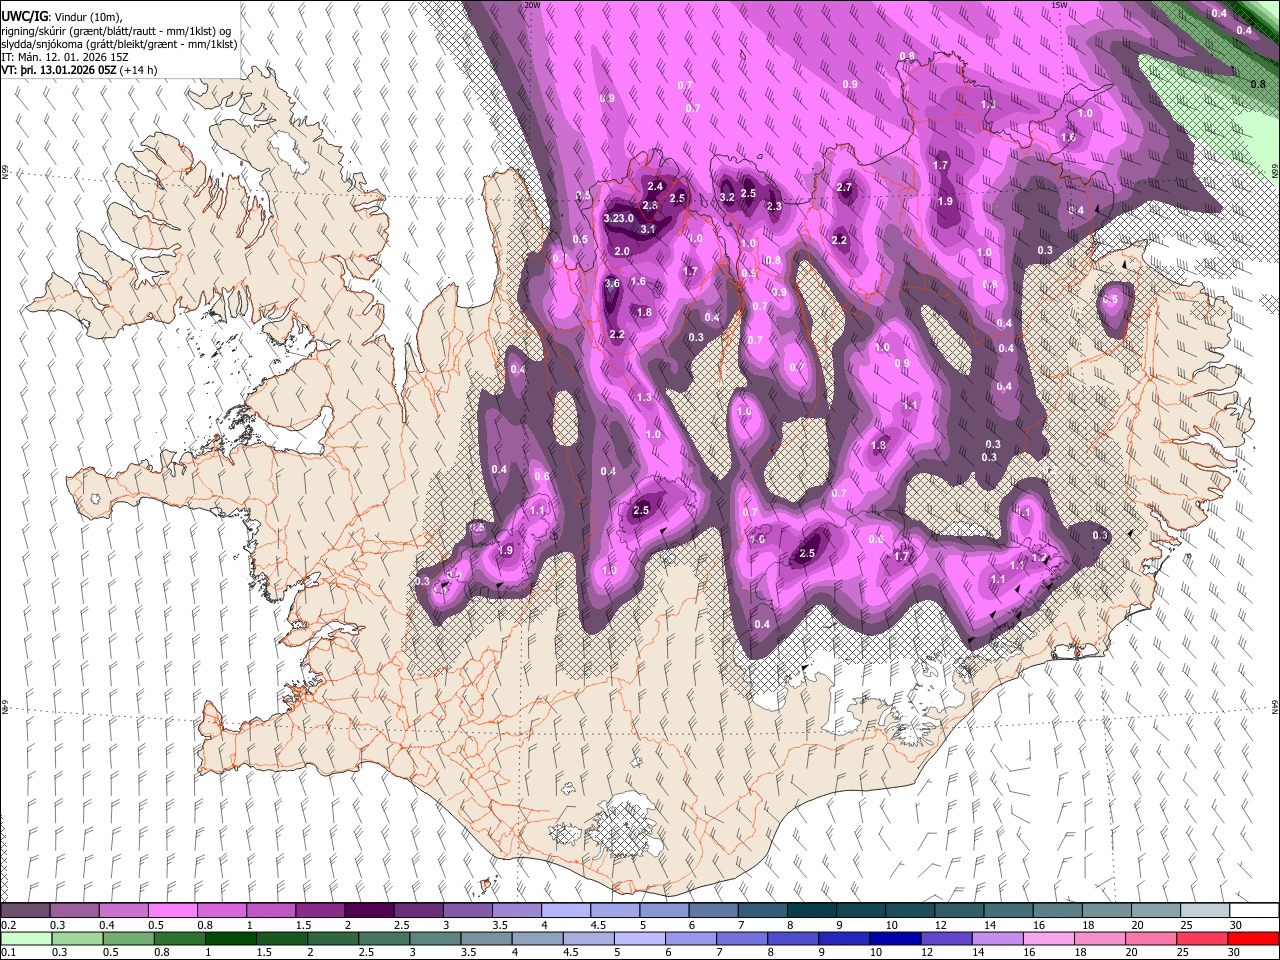Click the '15W' longitude label

(x=1060, y=5)
